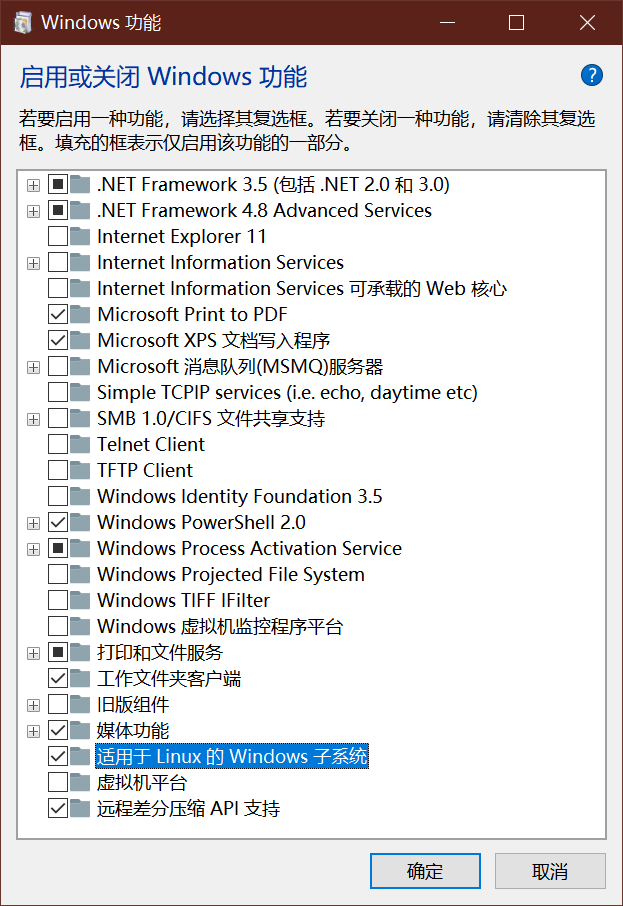Click folder icon beside 远程差分压缩 API 支持

[80, 808]
